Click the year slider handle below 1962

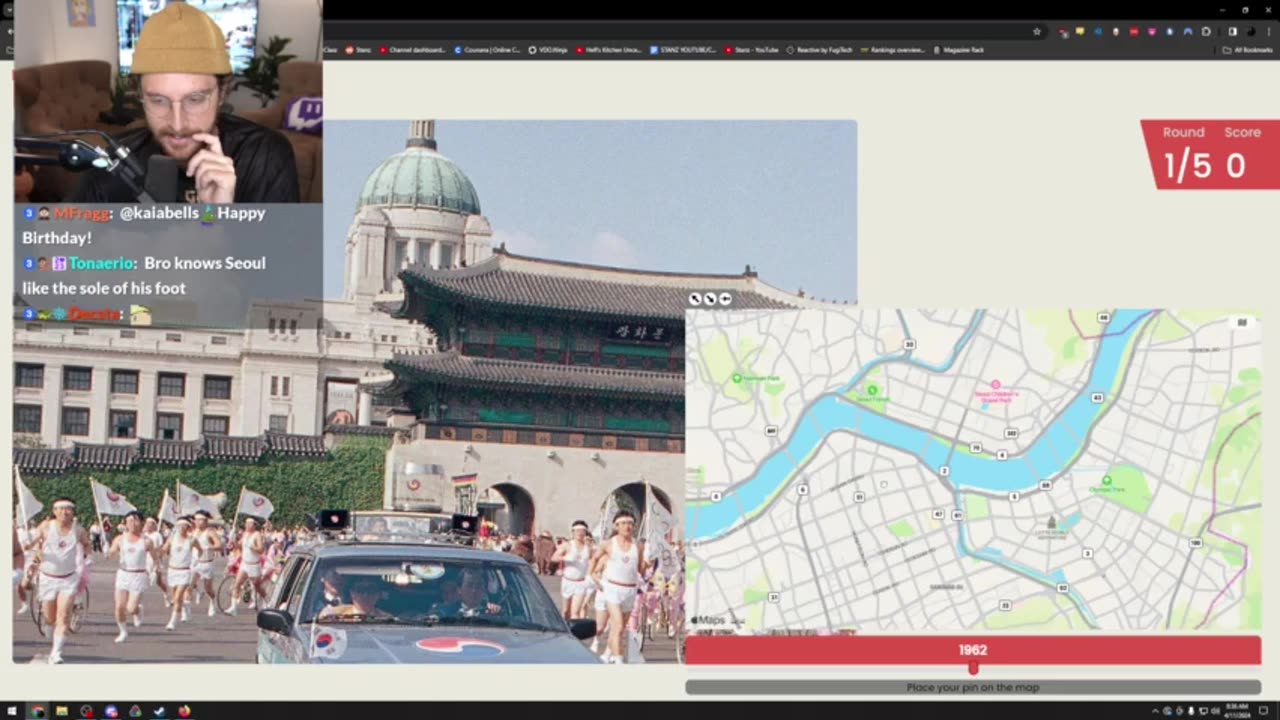(x=973, y=668)
